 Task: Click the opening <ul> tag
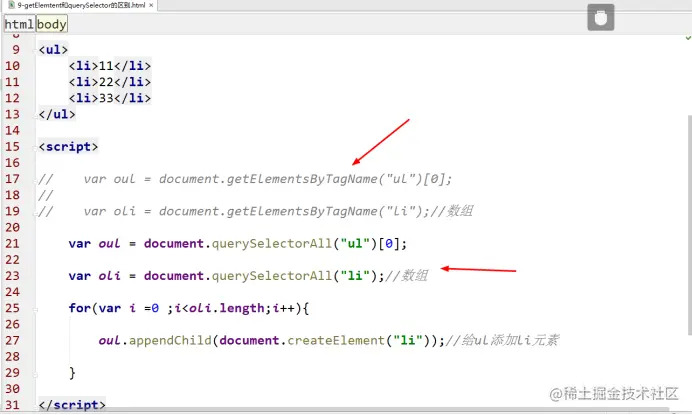coord(53,49)
